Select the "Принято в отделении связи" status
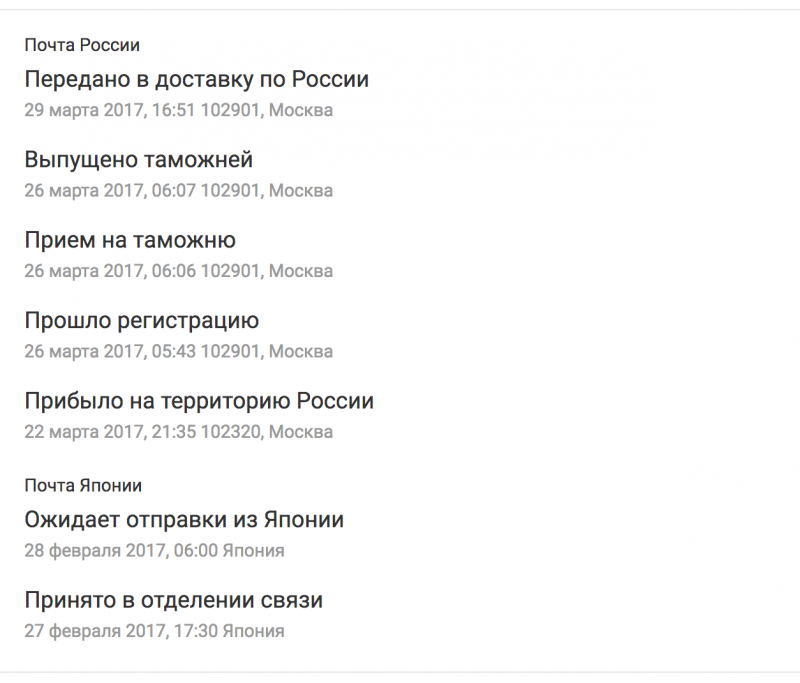The width and height of the screenshot is (800, 683). point(173,600)
